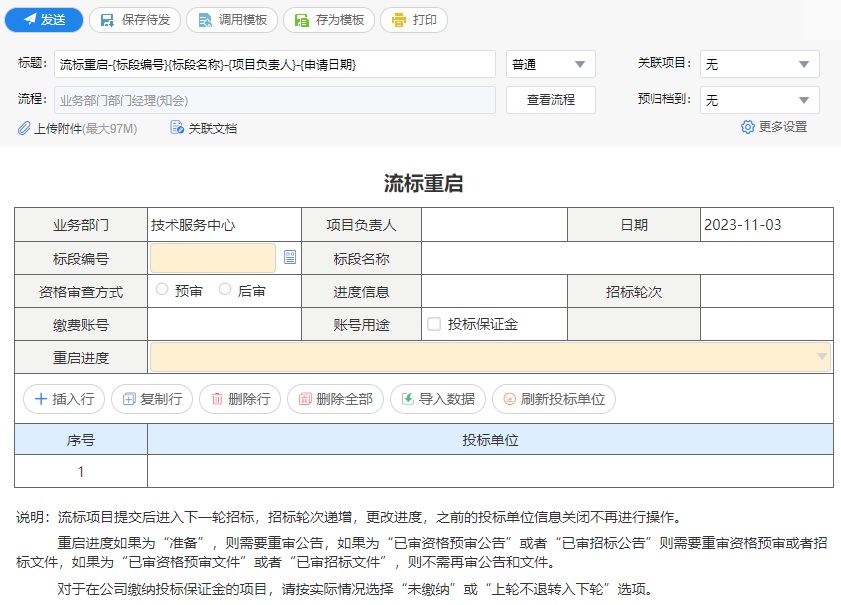This screenshot has width=841, height=605.
Task: Click the 项目负责人 value cell
Action: click(x=494, y=225)
